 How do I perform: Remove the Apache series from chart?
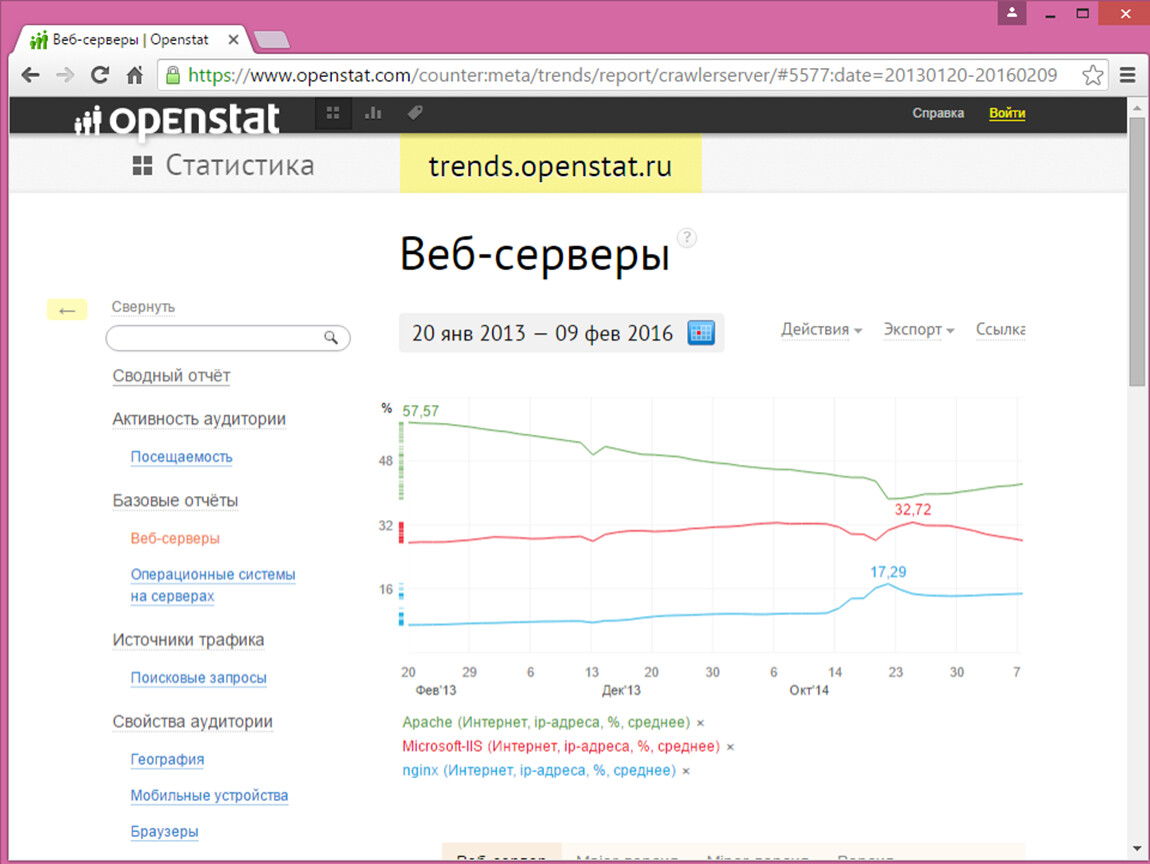click(x=700, y=723)
